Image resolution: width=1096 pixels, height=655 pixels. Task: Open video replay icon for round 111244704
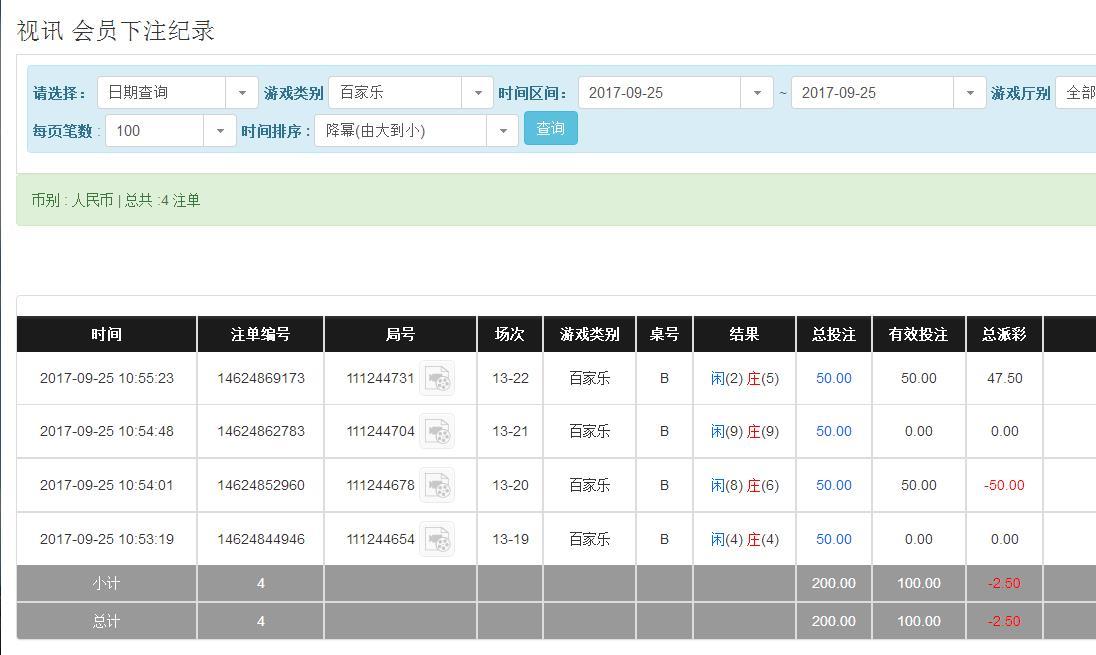tap(437, 432)
